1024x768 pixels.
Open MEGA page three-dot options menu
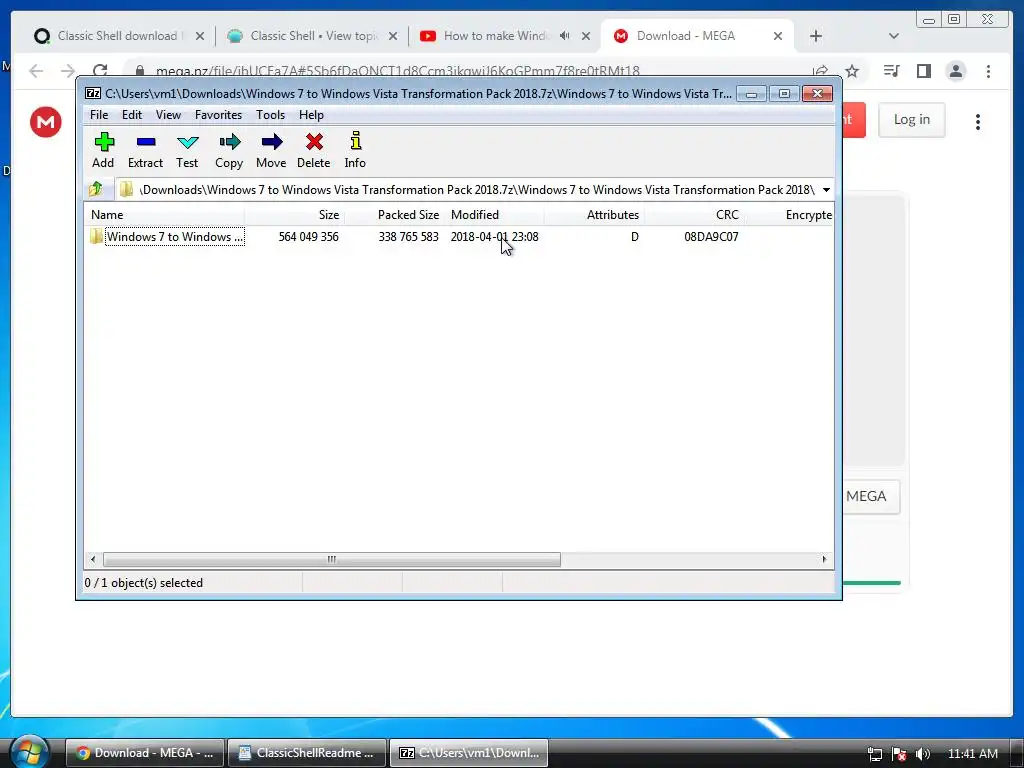[x=978, y=121]
